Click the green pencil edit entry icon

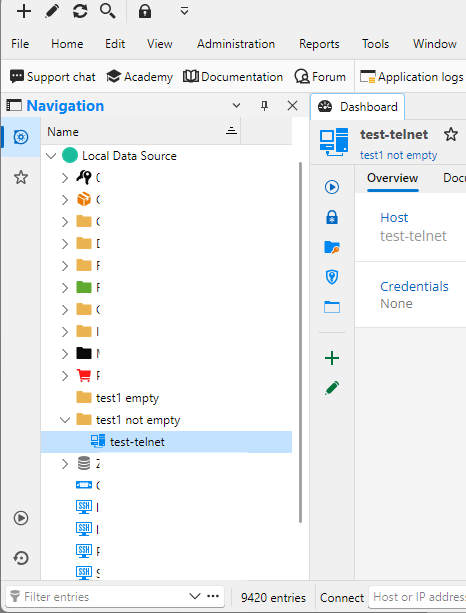click(332, 388)
